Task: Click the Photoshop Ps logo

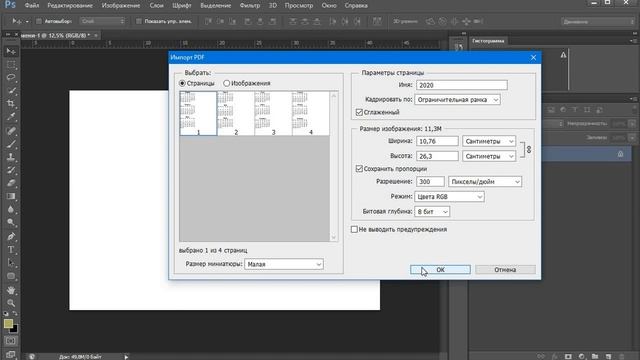Action: pos(10,5)
